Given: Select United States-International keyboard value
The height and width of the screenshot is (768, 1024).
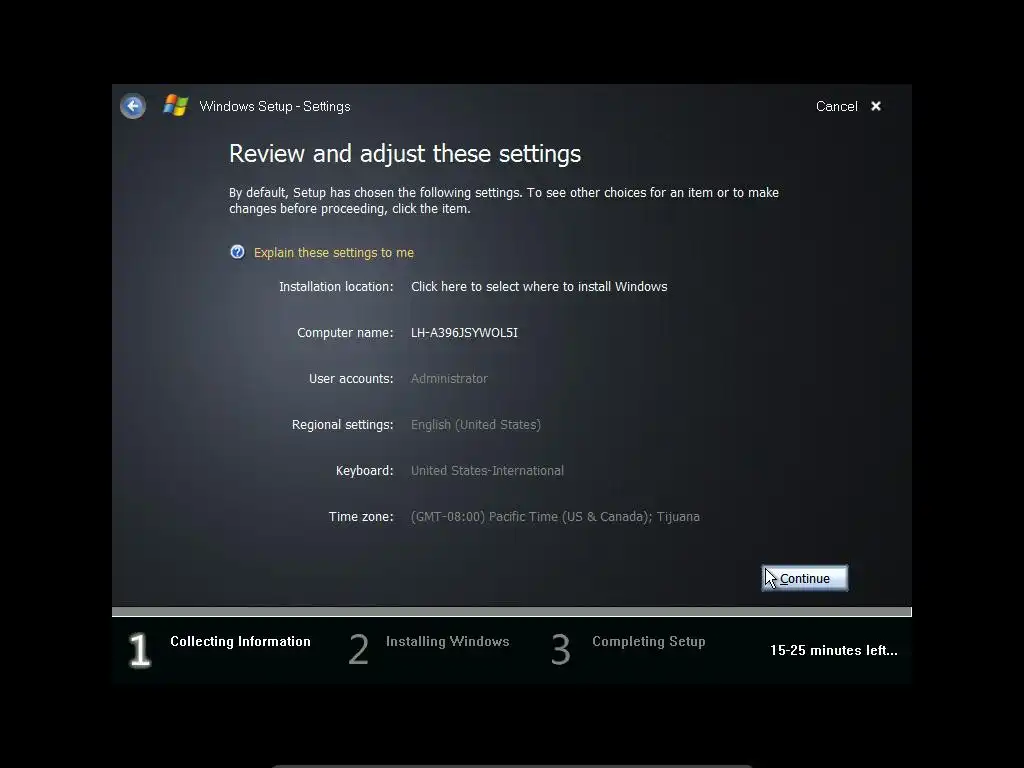Looking at the screenshot, I should tap(487, 471).
